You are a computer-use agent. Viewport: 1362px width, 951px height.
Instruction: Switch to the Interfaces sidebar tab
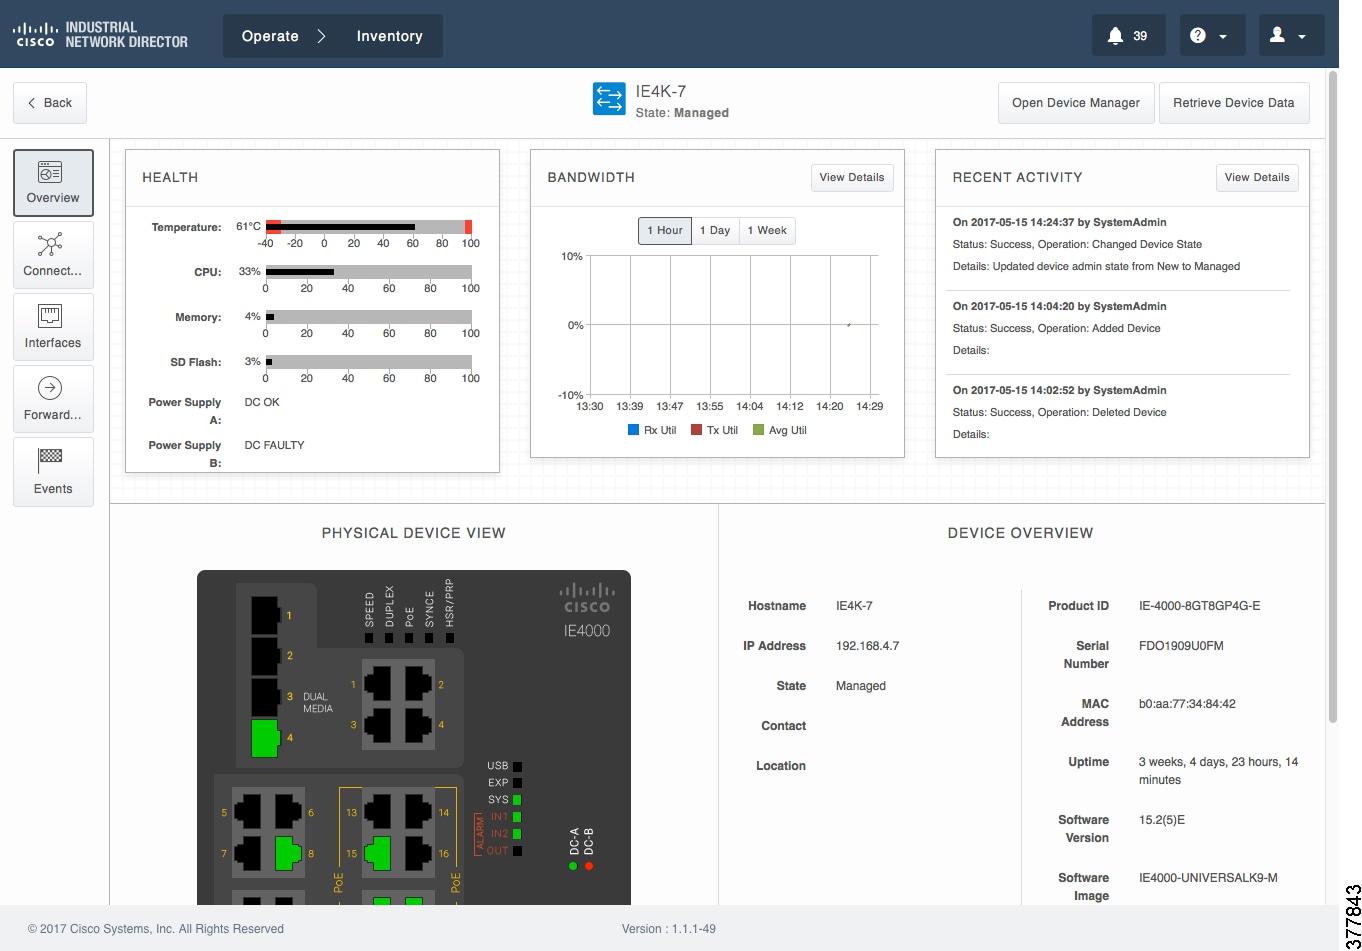[x=53, y=327]
